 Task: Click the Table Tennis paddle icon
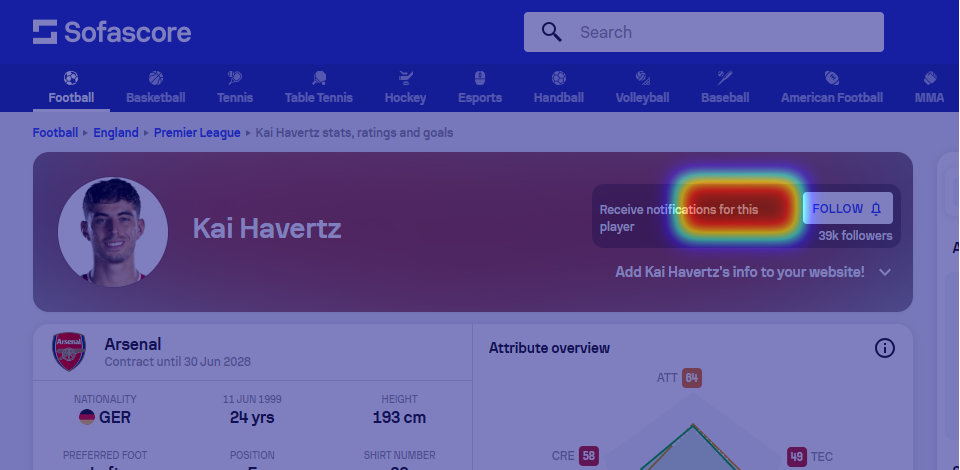tap(318, 78)
